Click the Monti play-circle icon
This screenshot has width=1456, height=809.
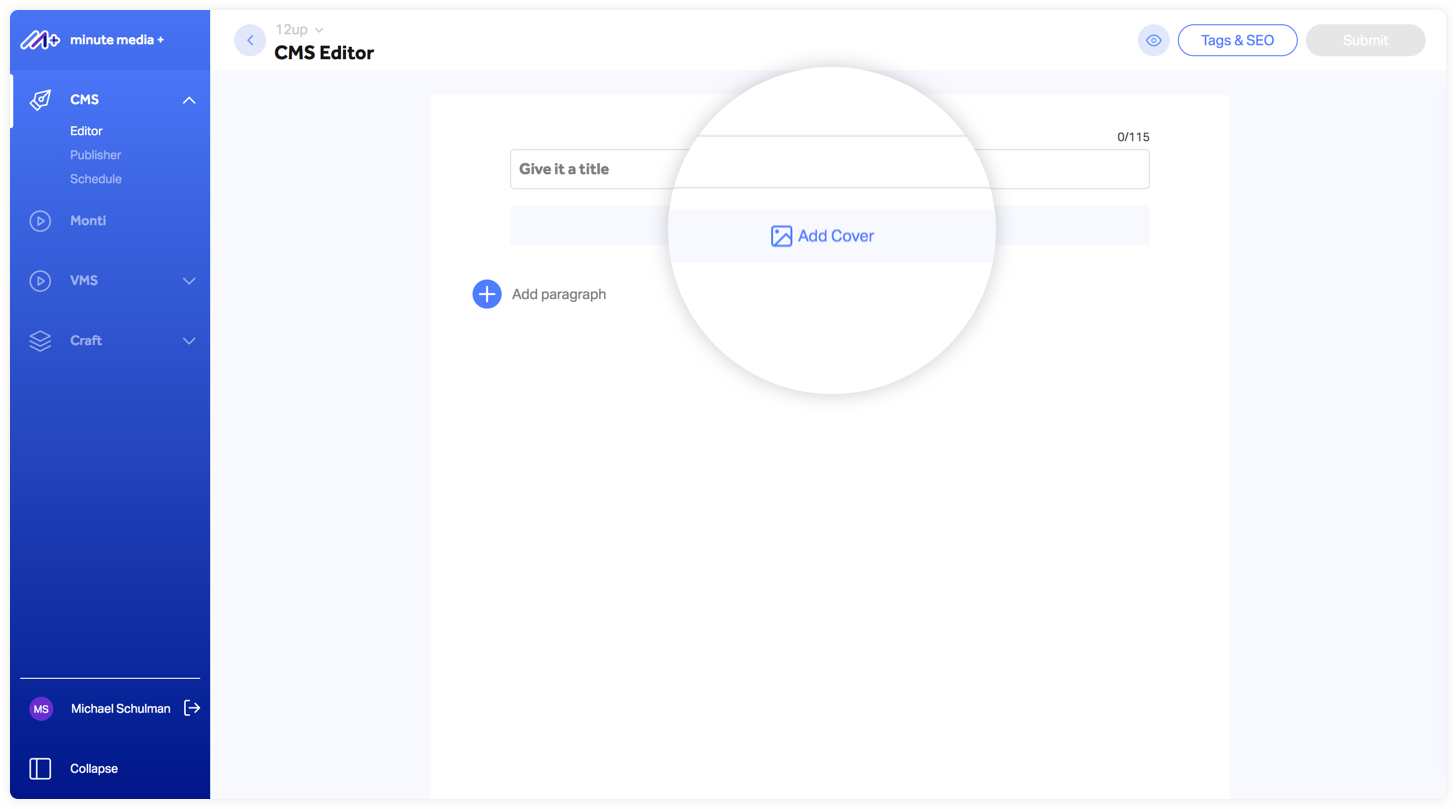click(x=40, y=221)
